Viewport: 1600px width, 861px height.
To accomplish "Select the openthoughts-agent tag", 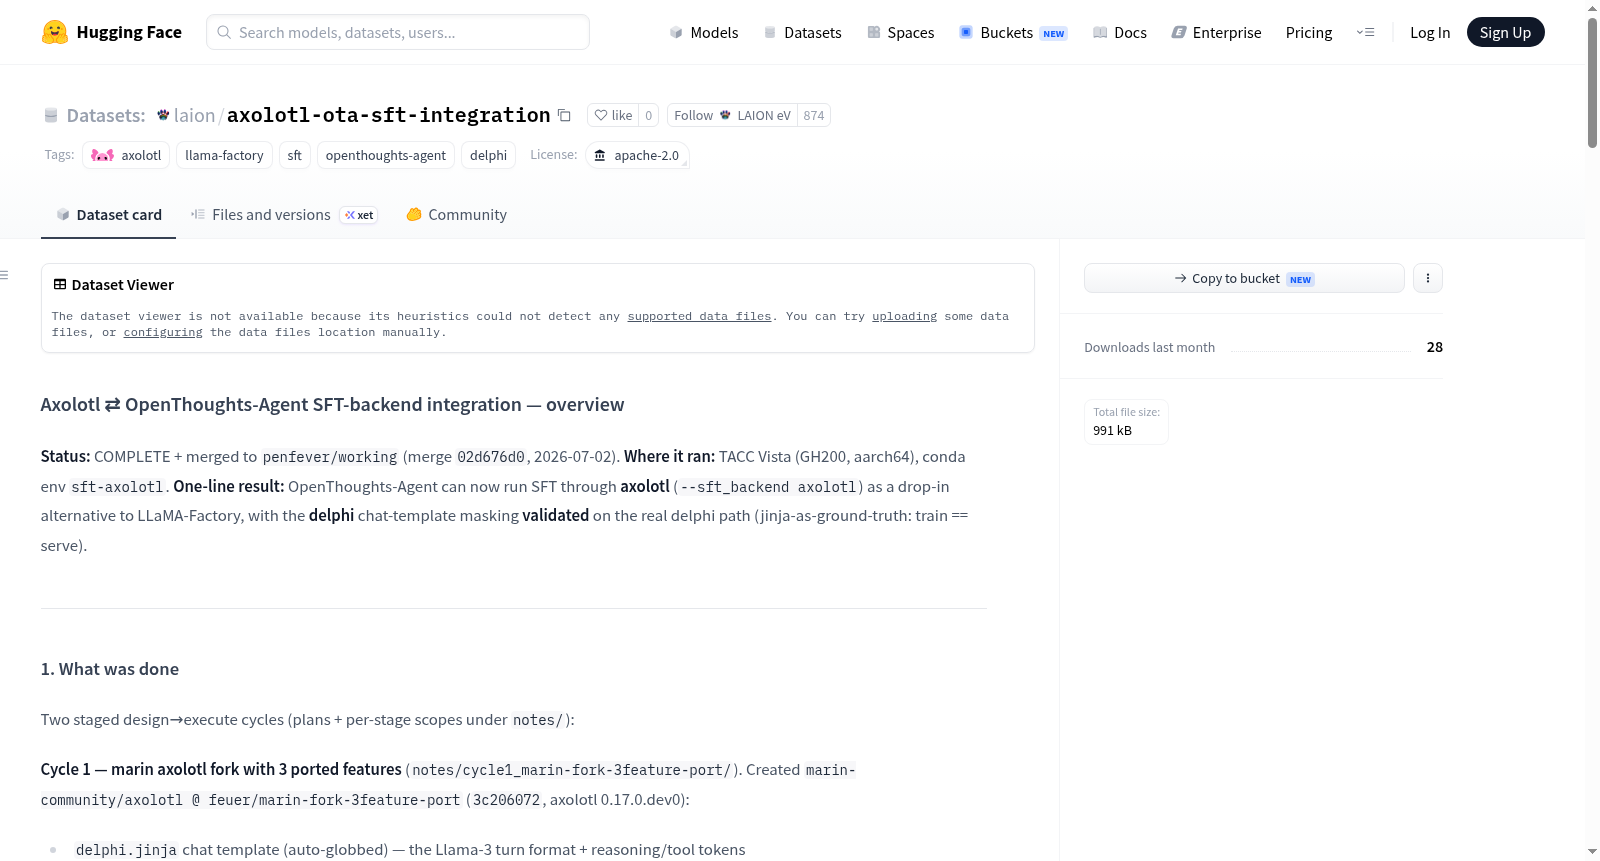I will coord(386,155).
